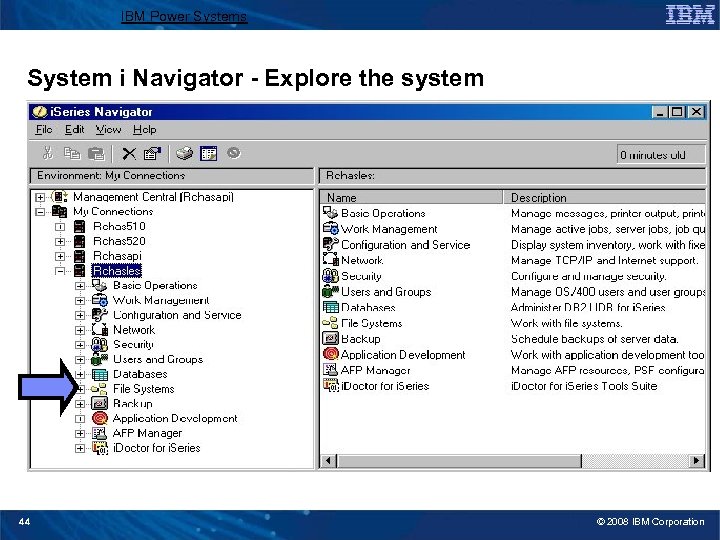Open the Properties toolbar icon
Screen dimensions: 720x540
[152, 153]
